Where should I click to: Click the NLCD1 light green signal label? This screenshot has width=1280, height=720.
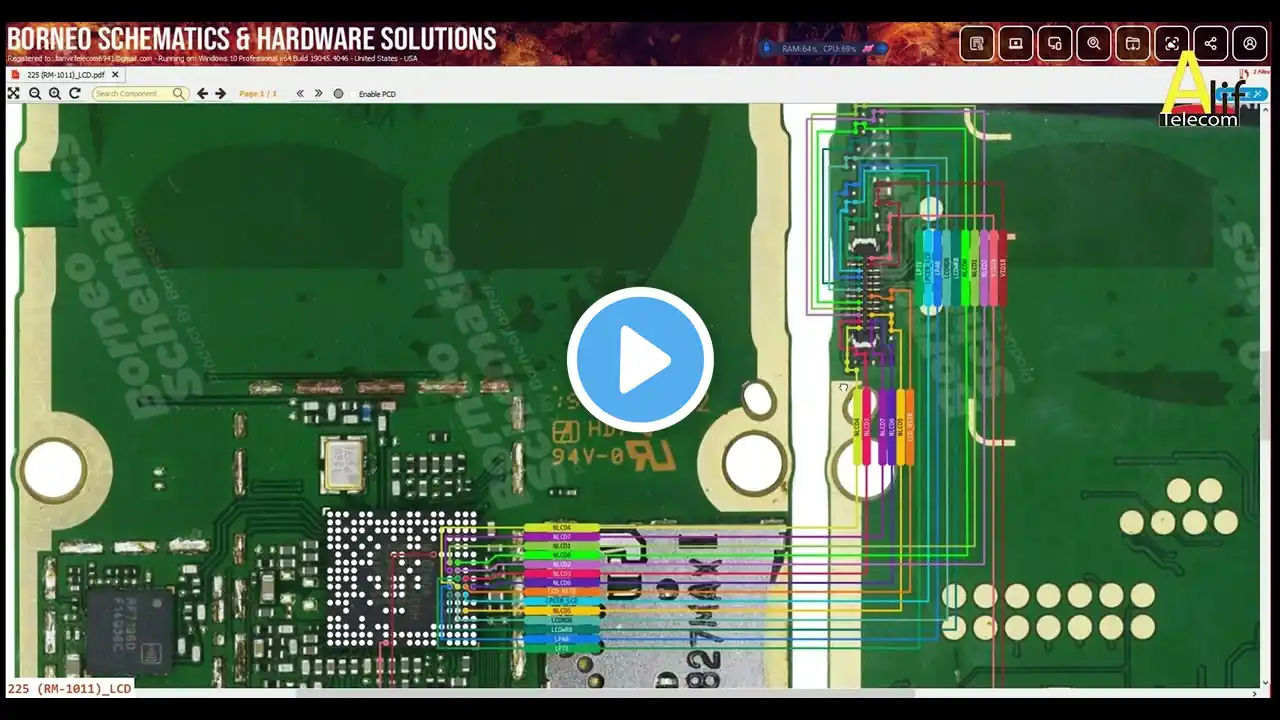tap(562, 546)
